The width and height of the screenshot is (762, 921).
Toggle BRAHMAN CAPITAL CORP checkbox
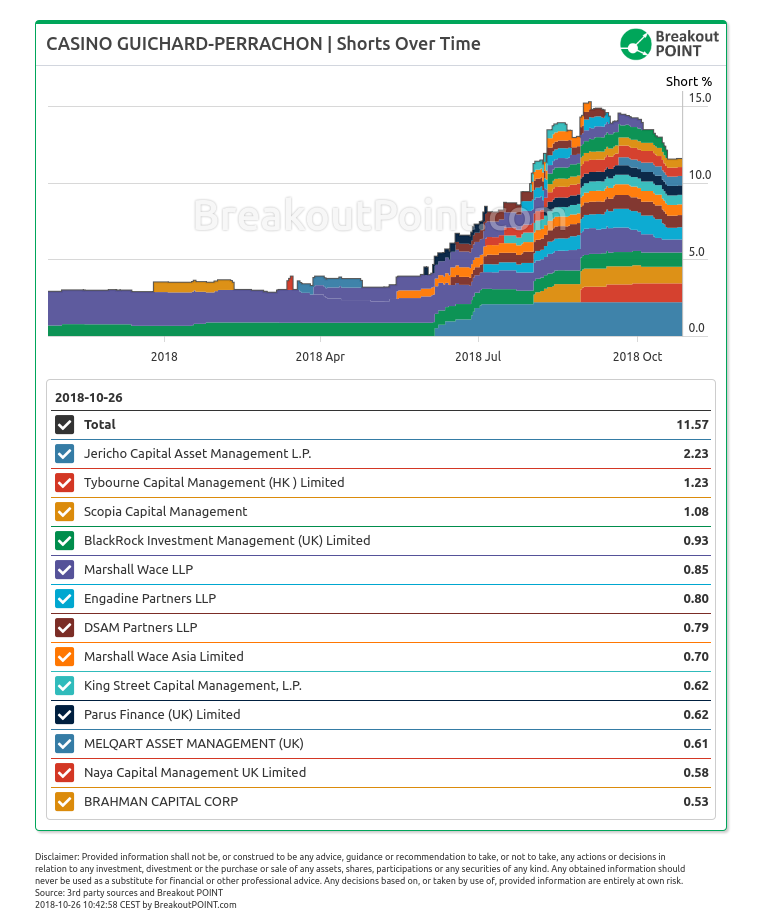(x=65, y=802)
